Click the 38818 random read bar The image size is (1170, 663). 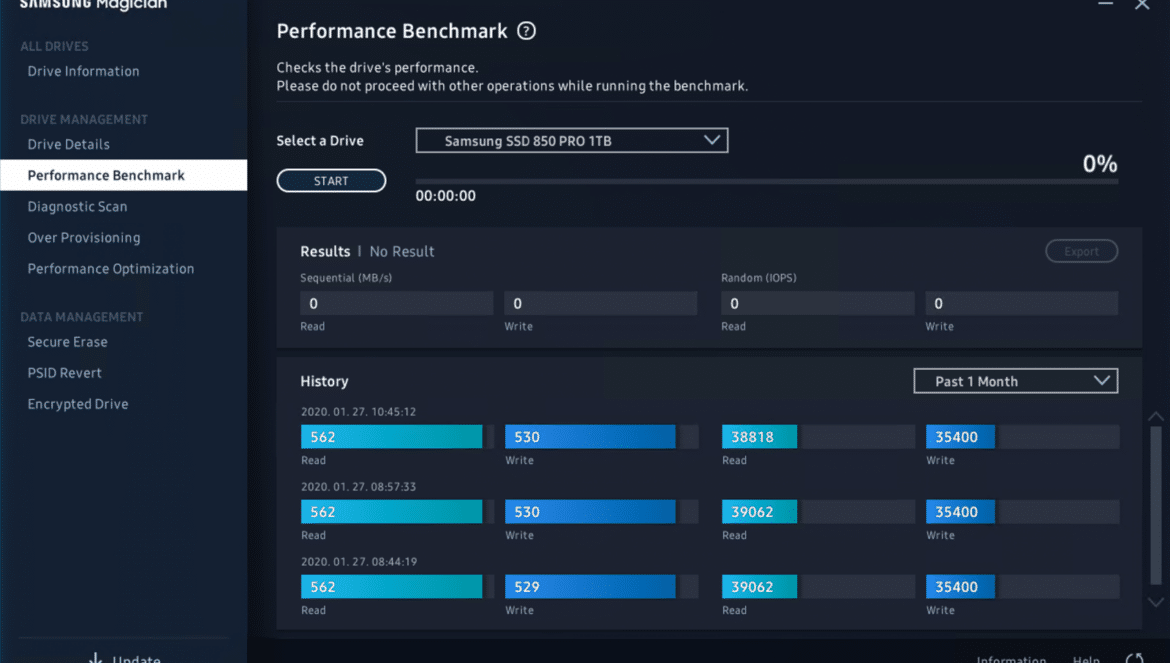(x=759, y=437)
